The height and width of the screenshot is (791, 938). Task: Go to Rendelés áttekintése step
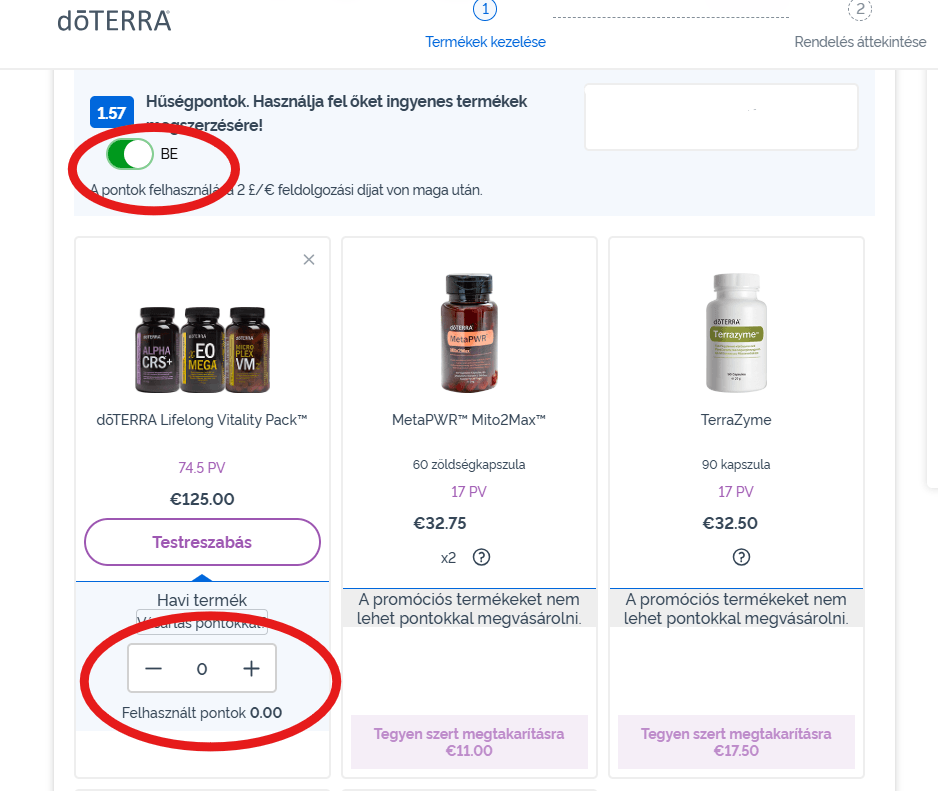tap(862, 42)
